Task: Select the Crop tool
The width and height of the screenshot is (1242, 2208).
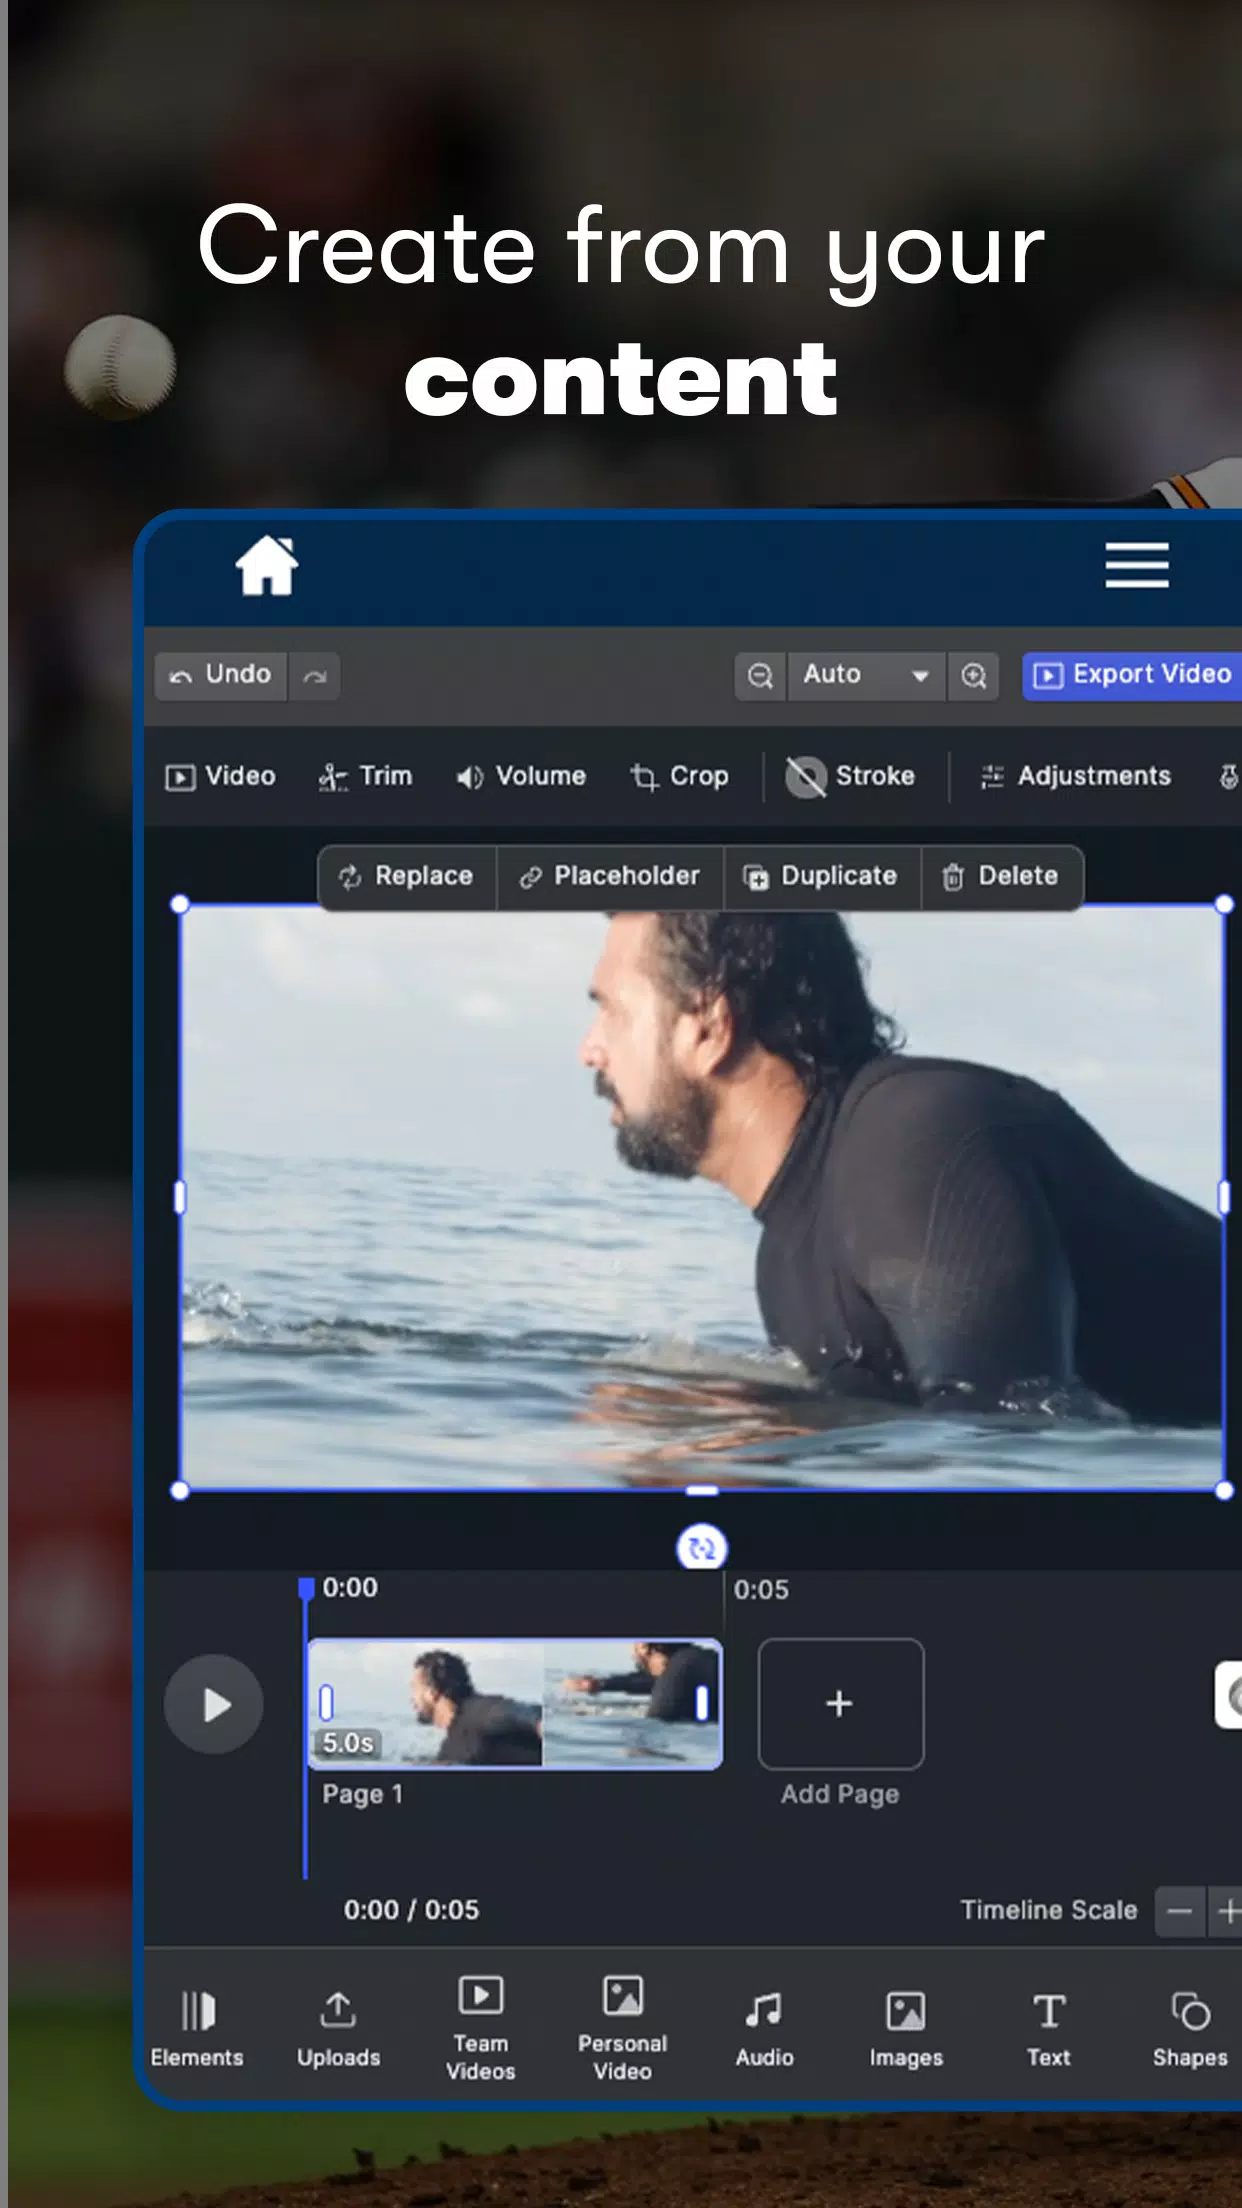Action: 679,777
